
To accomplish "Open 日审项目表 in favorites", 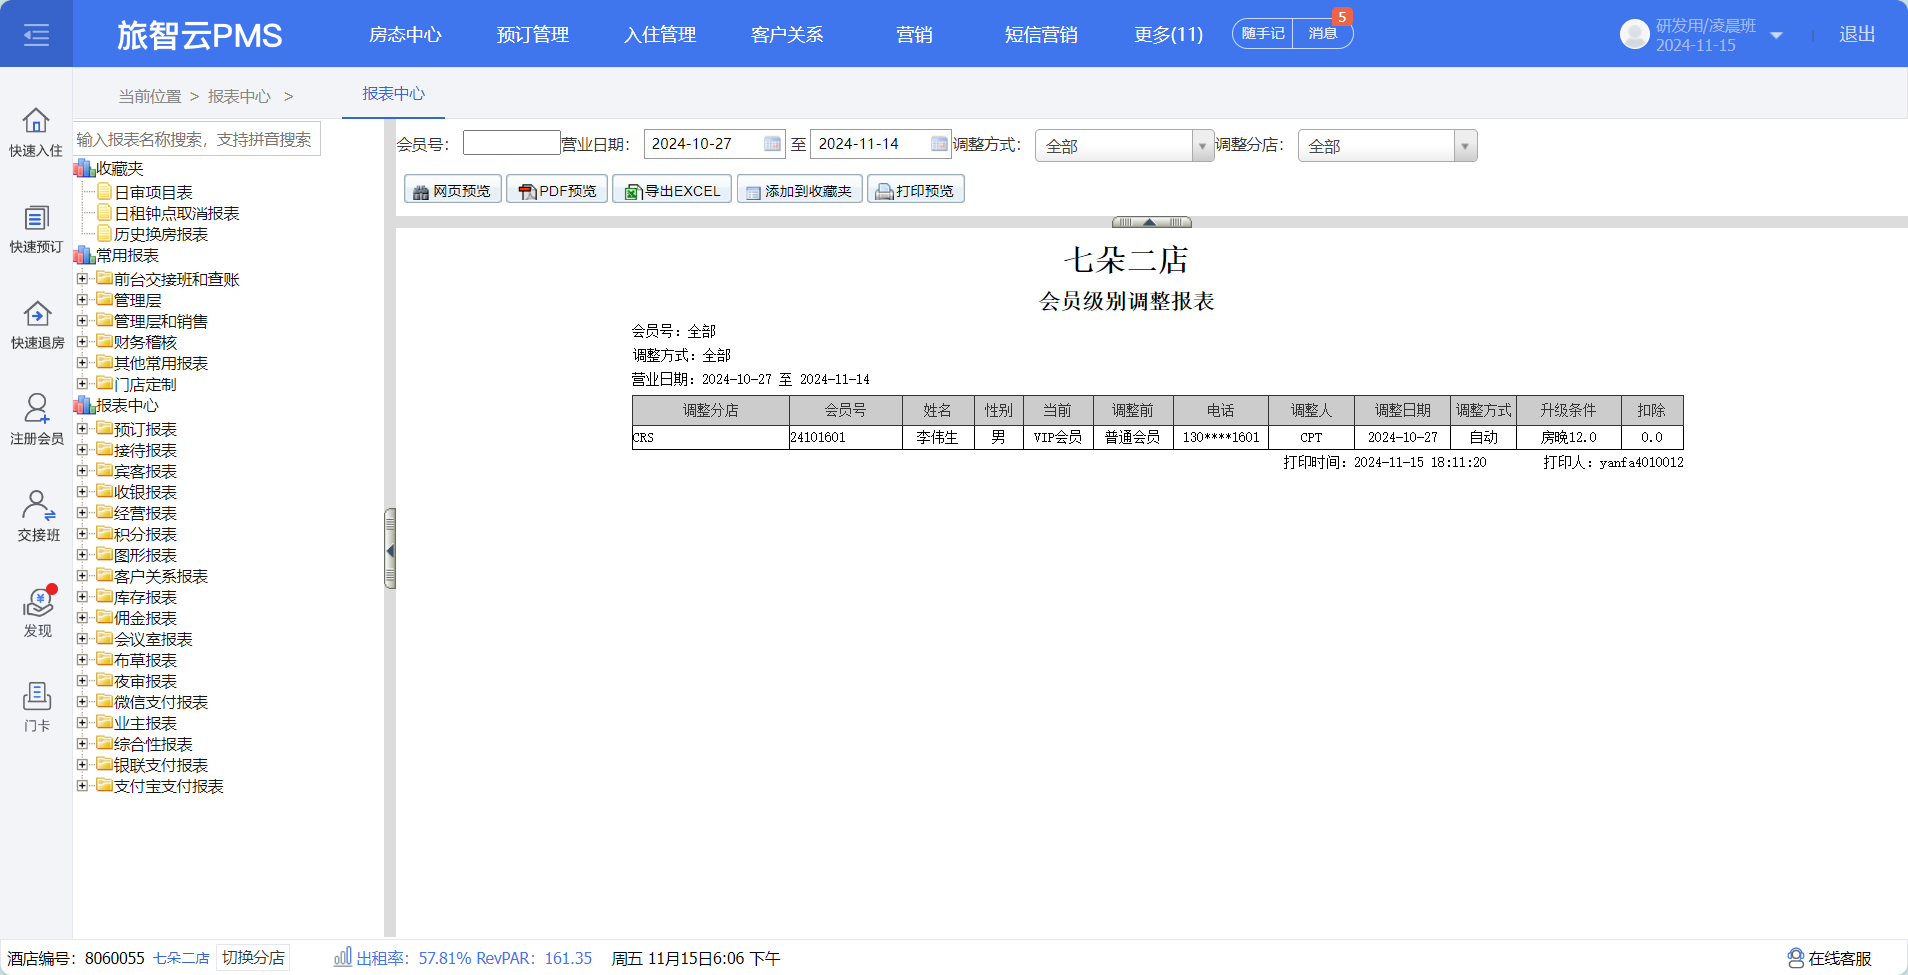I will click(x=153, y=192).
